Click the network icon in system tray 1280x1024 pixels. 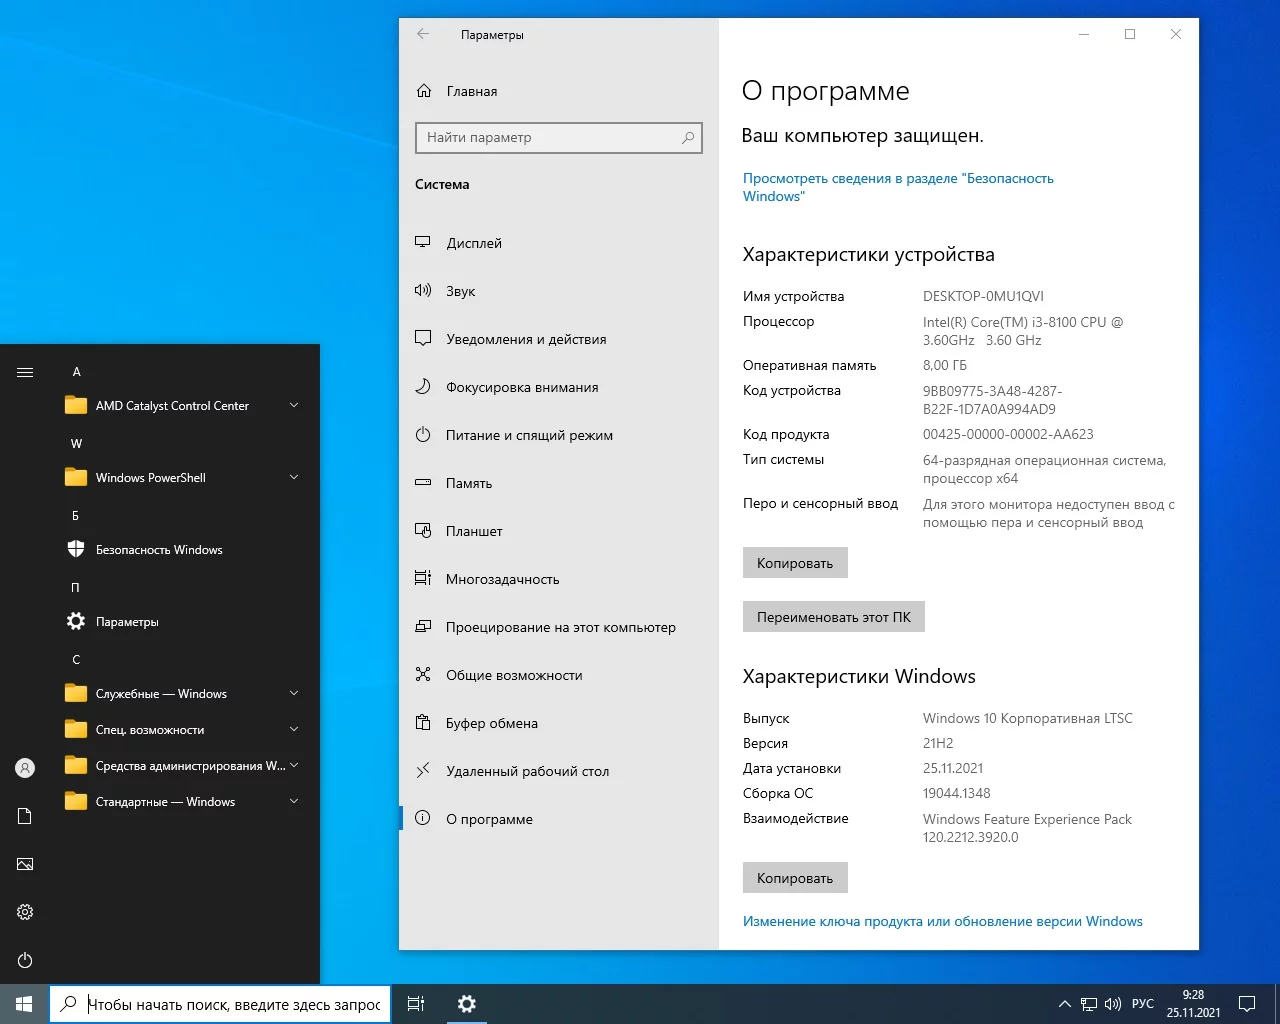[1089, 1004]
